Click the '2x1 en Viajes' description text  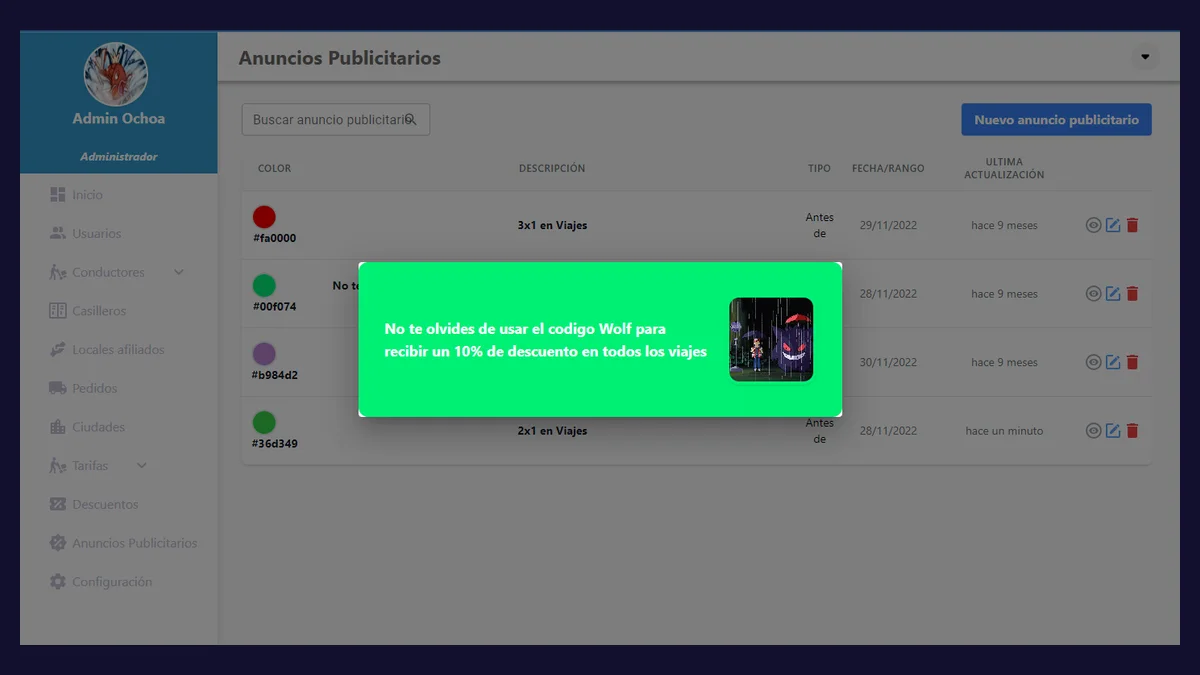[552, 431]
